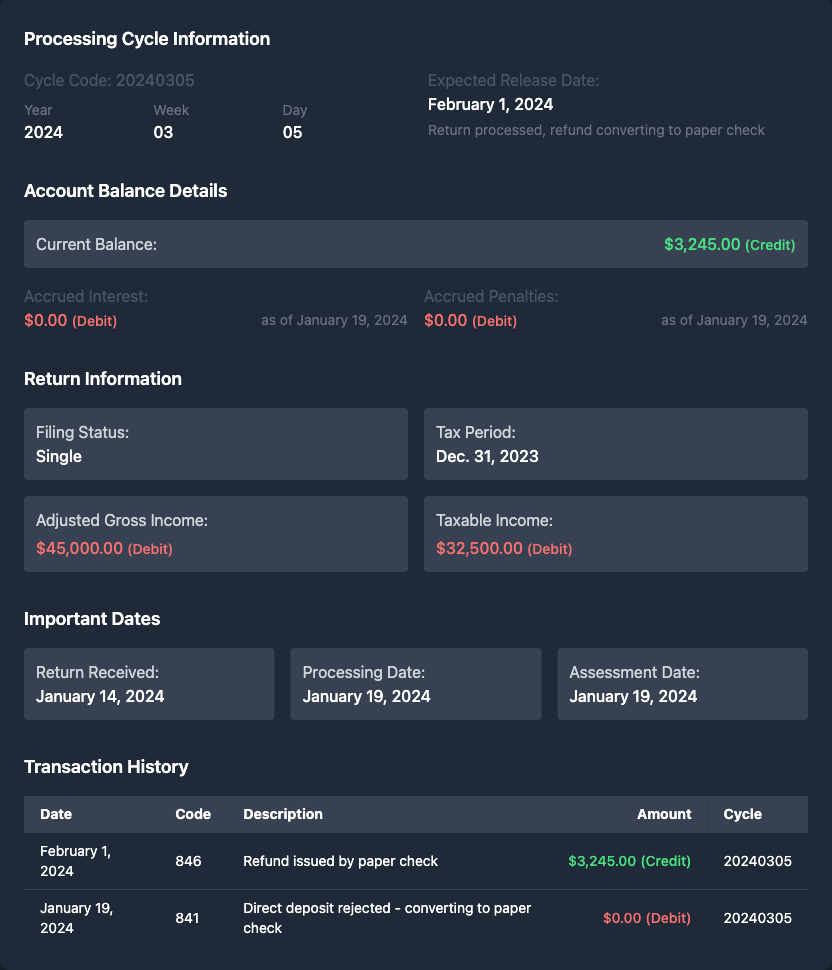Select the Week value 03
832x970 pixels.
click(163, 132)
